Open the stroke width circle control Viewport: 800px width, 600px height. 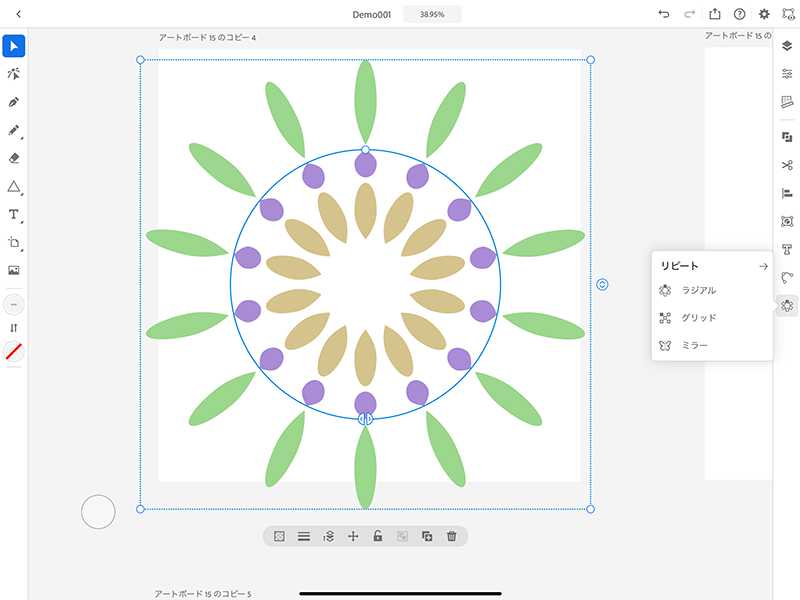pos(14,305)
